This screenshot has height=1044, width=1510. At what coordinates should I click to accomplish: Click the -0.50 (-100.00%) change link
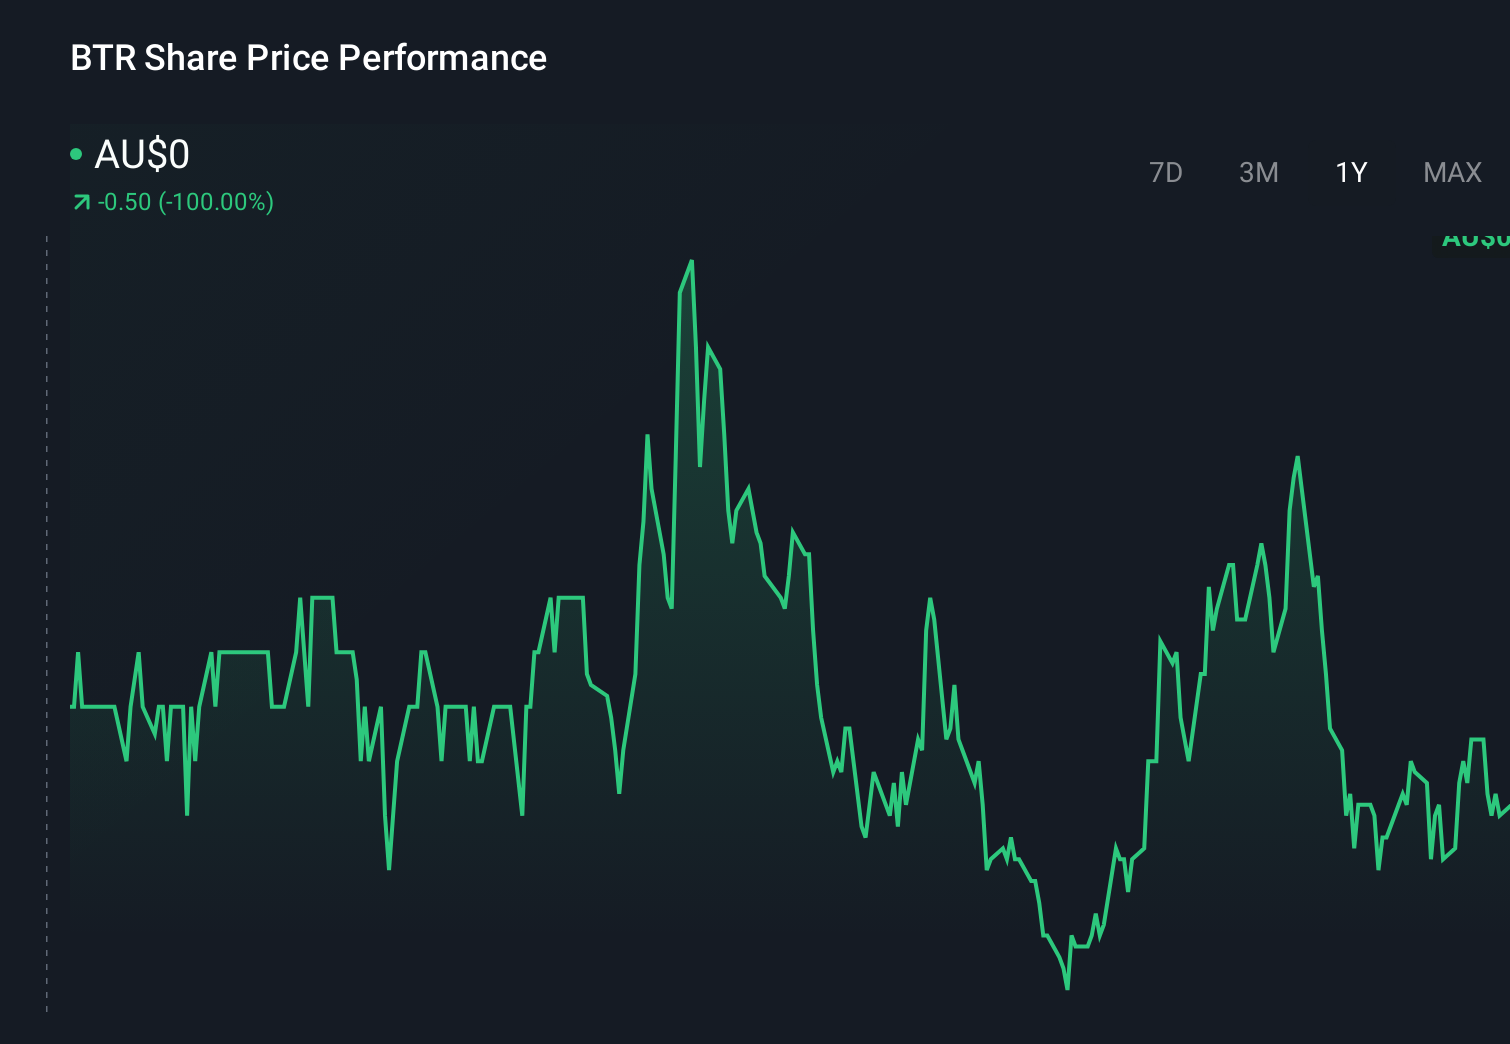[x=185, y=201]
